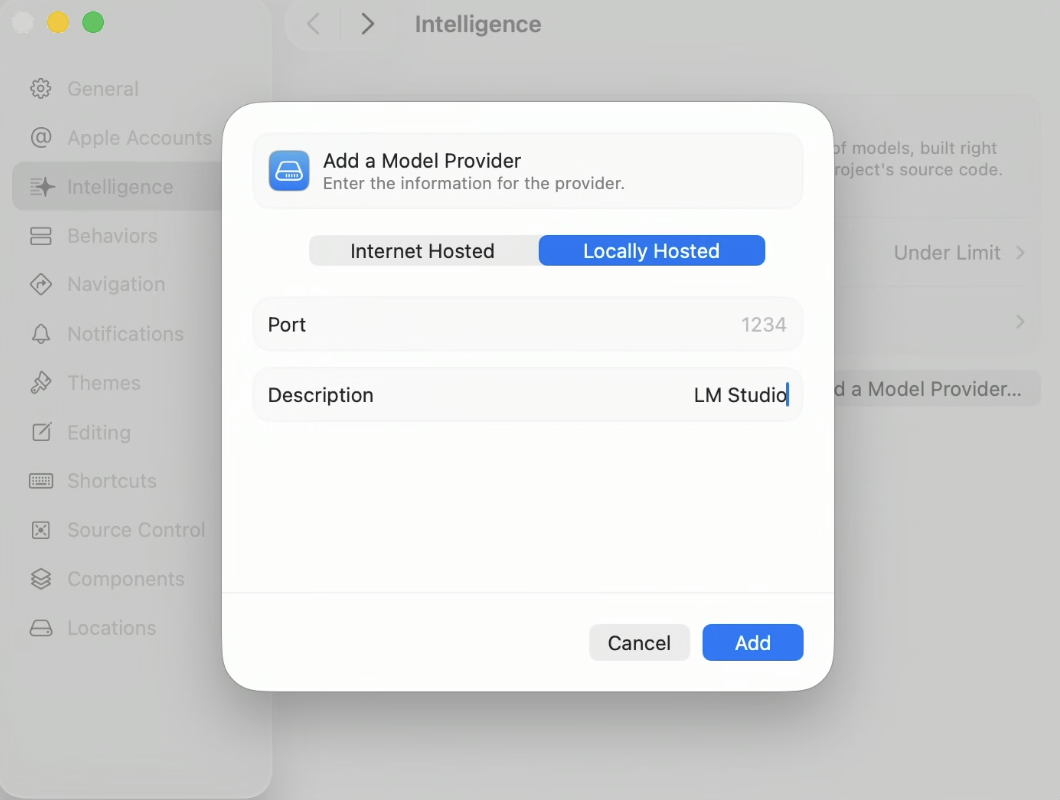
Task: Open Source Control settings pane
Action: (136, 530)
